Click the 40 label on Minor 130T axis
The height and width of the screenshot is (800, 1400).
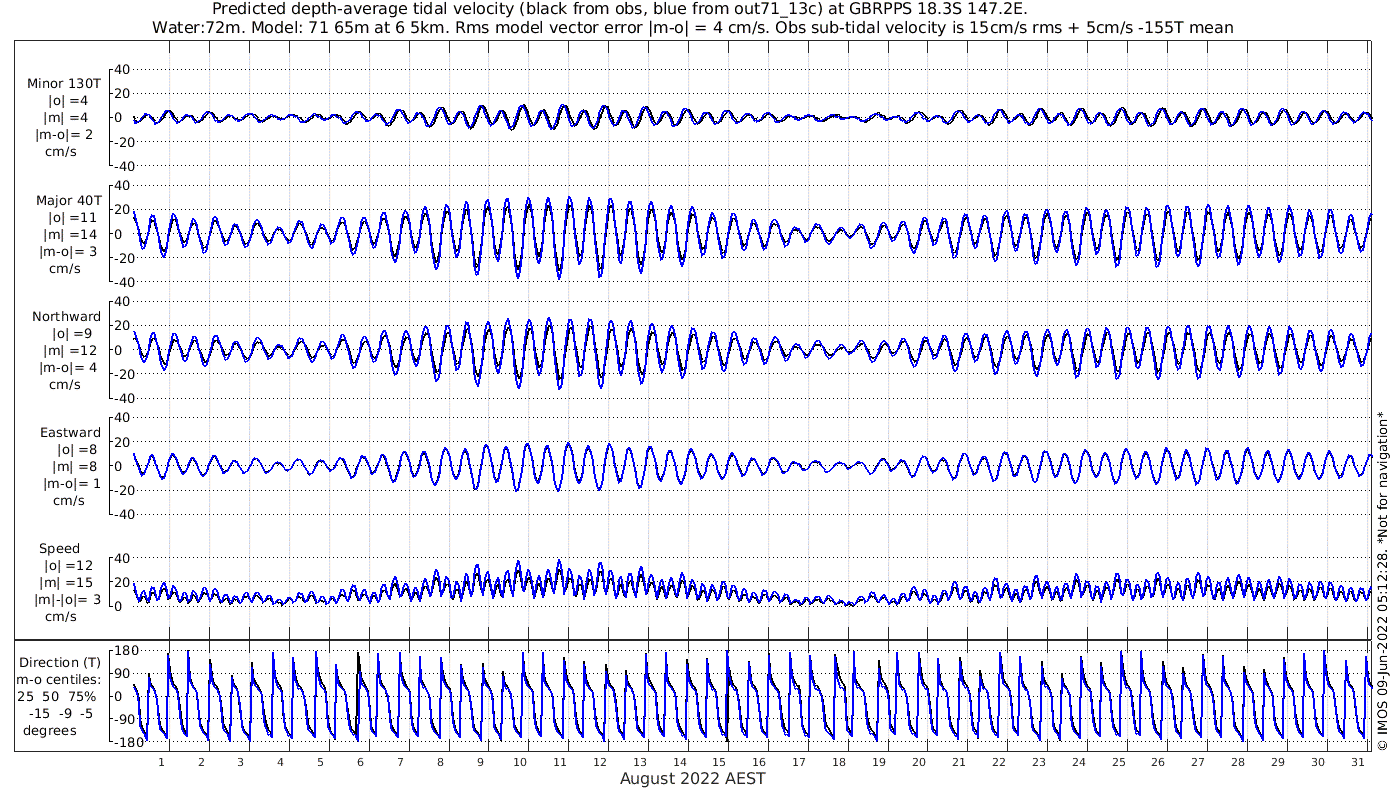tap(122, 69)
